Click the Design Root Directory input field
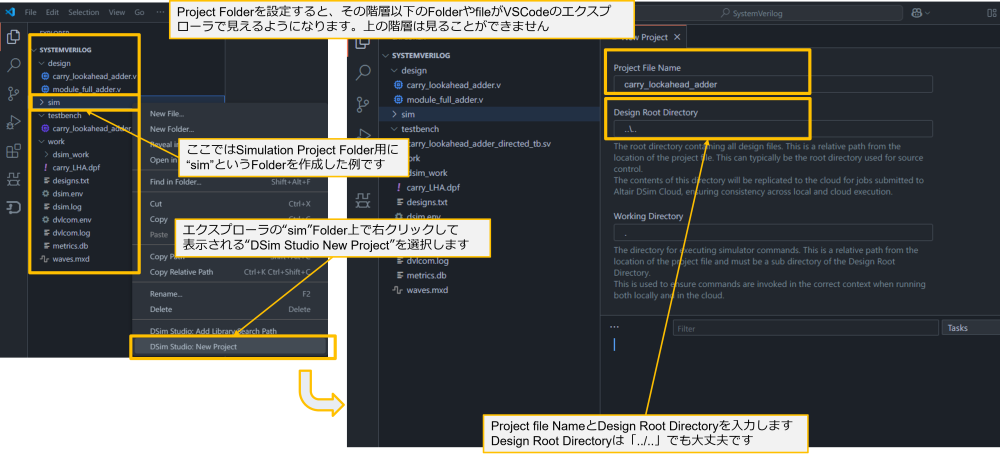1000x456 pixels. tap(773, 129)
